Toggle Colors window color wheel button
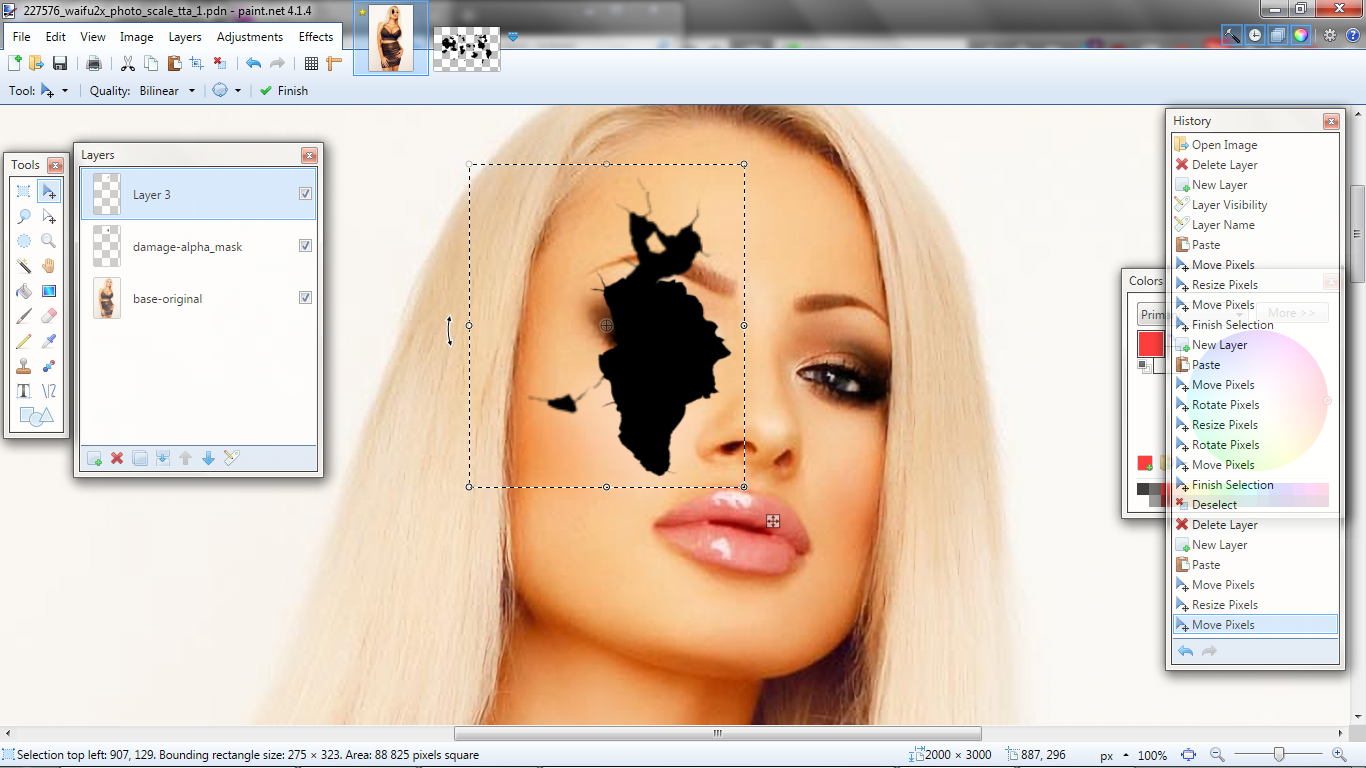1366x768 pixels. 1301,35
